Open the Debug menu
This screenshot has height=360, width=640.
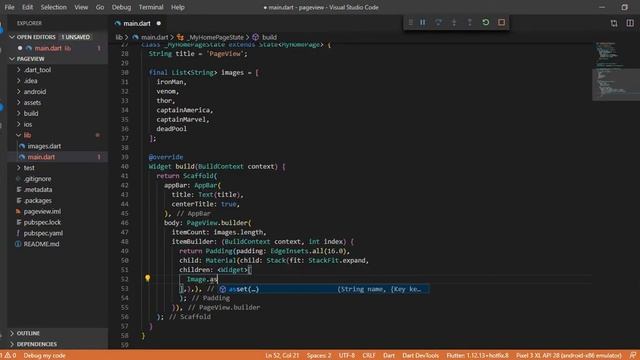click(121, 7)
